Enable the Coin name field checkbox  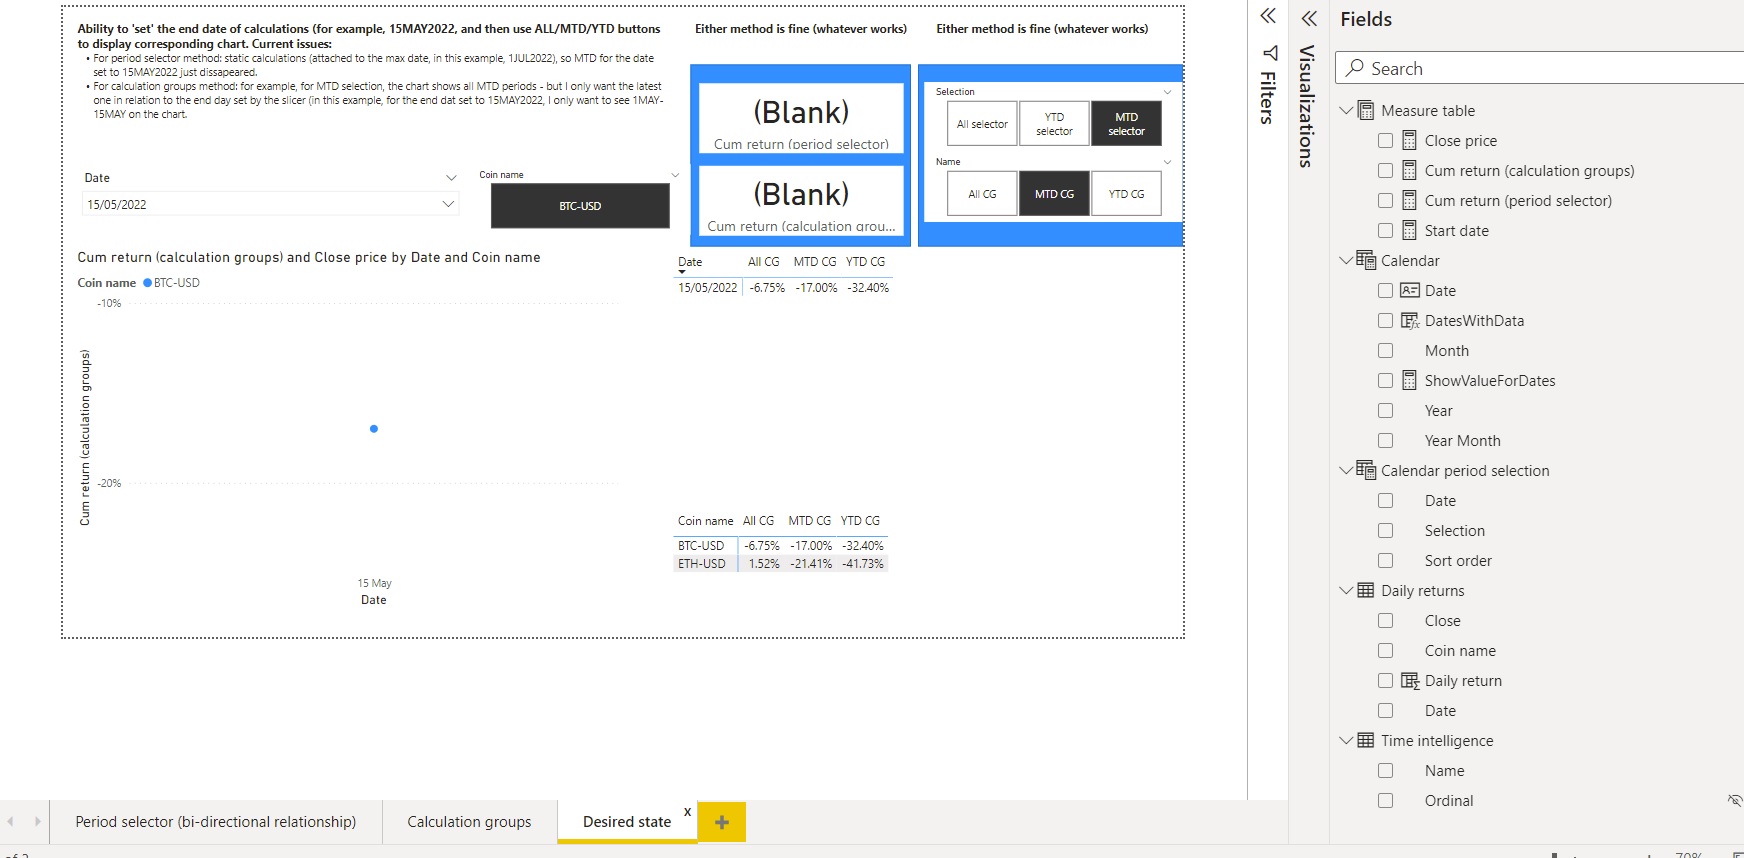pyautogui.click(x=1385, y=650)
